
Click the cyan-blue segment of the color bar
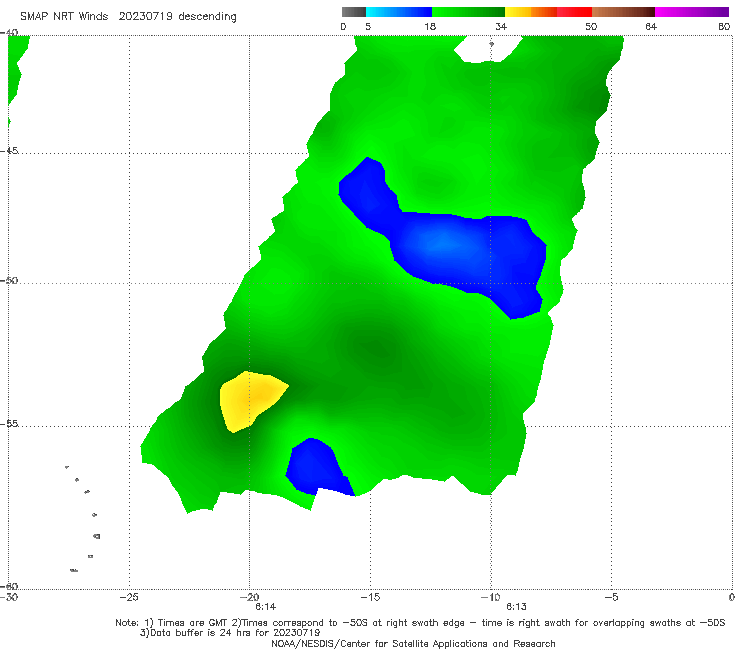click(399, 12)
